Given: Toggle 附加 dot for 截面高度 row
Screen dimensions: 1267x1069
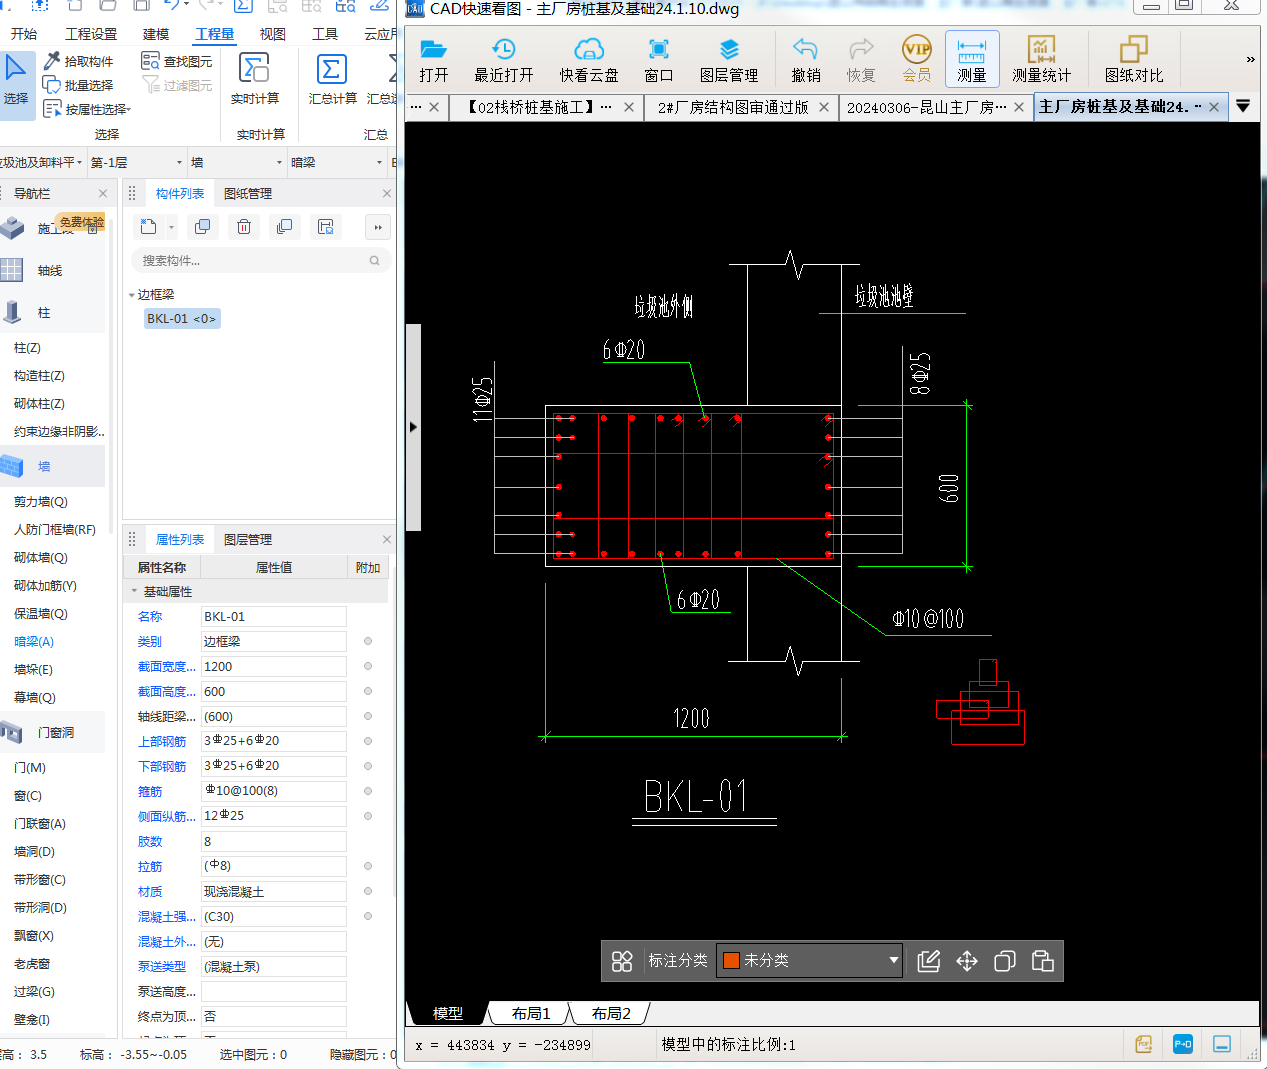Looking at the screenshot, I should tap(368, 691).
